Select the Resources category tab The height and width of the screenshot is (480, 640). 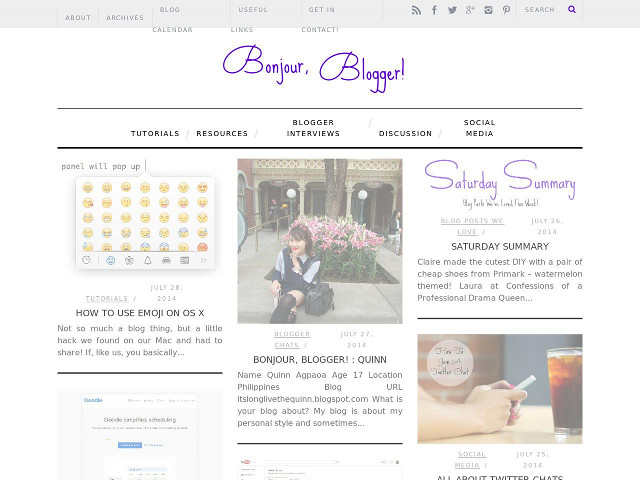(222, 133)
